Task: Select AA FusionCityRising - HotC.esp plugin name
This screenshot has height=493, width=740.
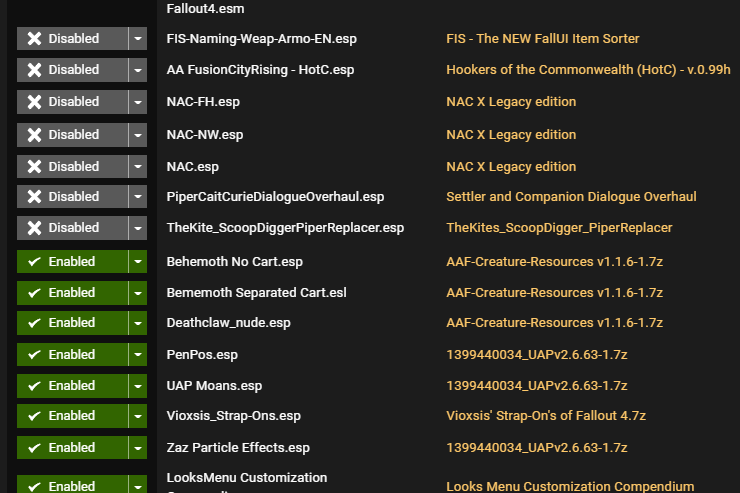Action: tap(260, 70)
